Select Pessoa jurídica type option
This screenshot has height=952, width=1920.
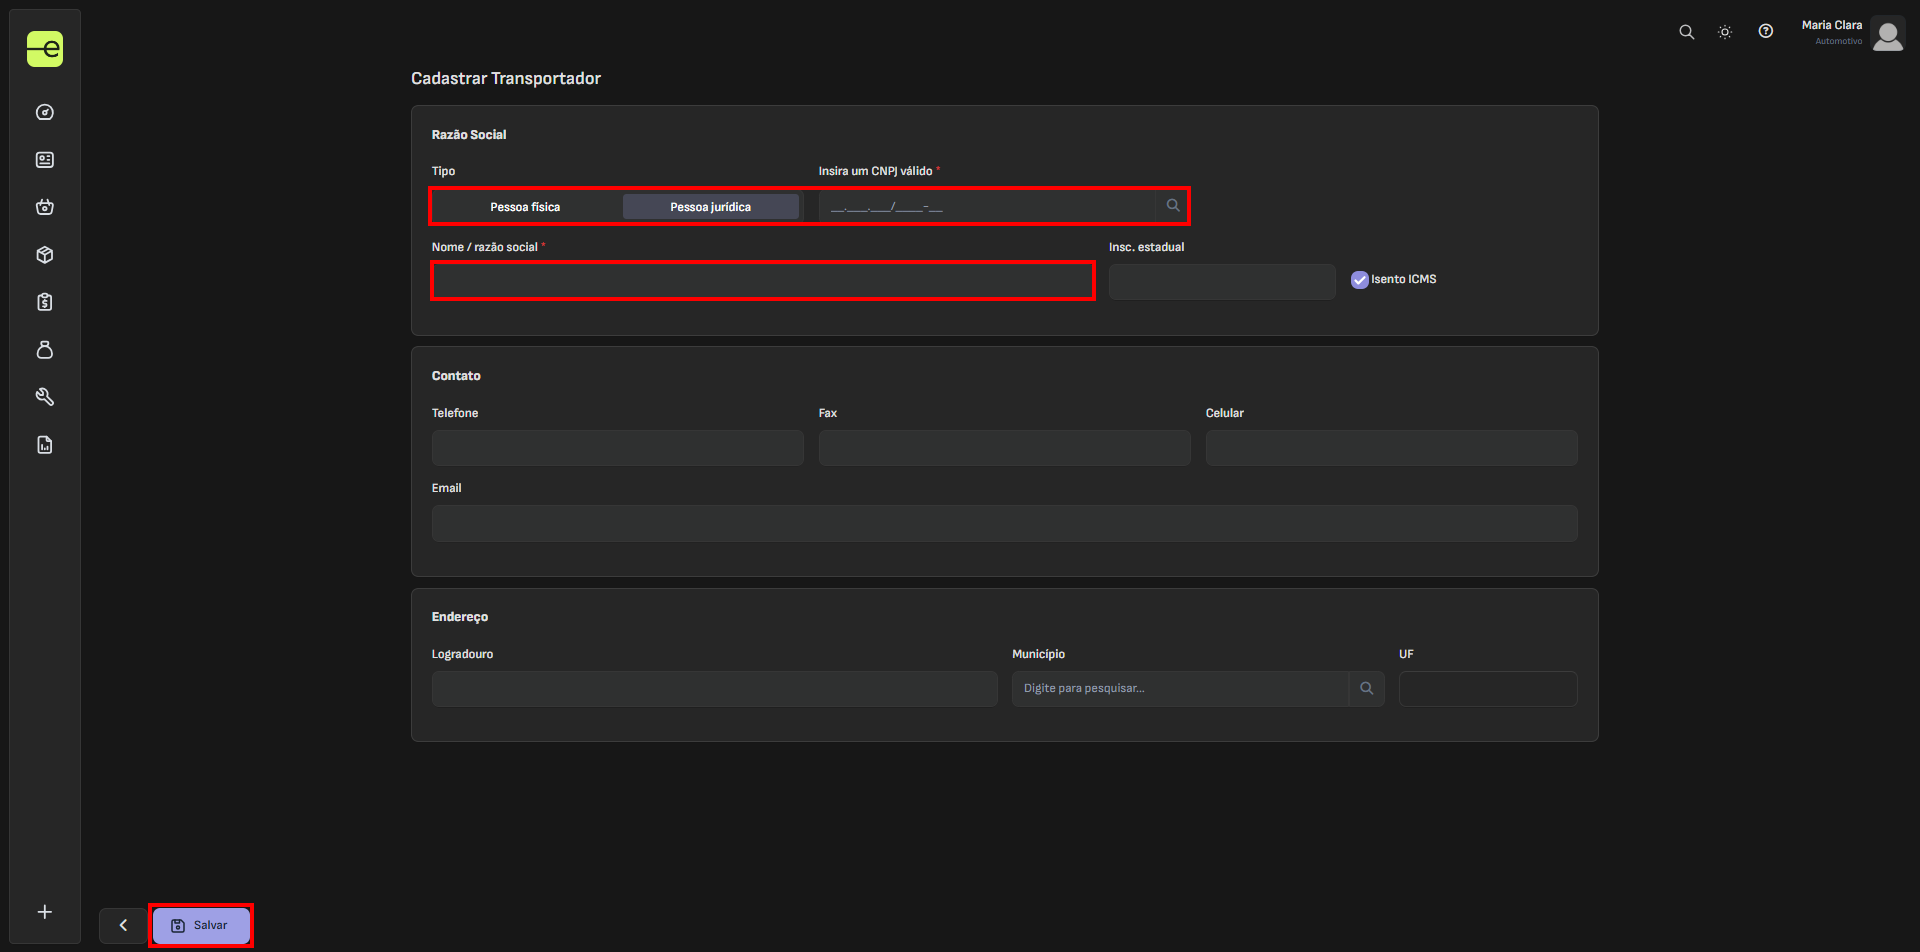pos(710,207)
